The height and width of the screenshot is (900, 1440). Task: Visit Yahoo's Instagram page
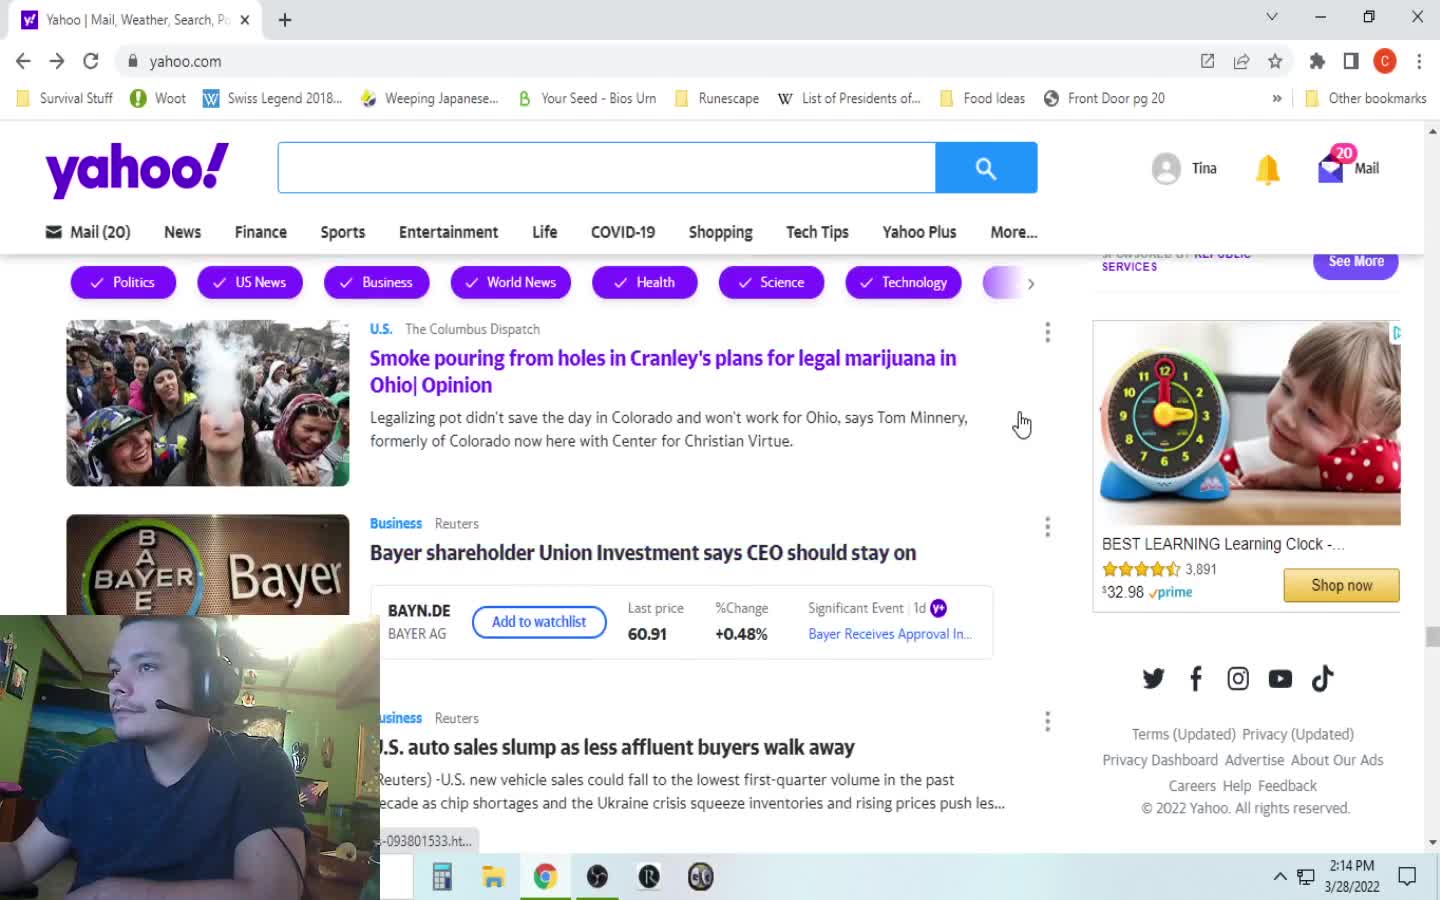(1238, 679)
